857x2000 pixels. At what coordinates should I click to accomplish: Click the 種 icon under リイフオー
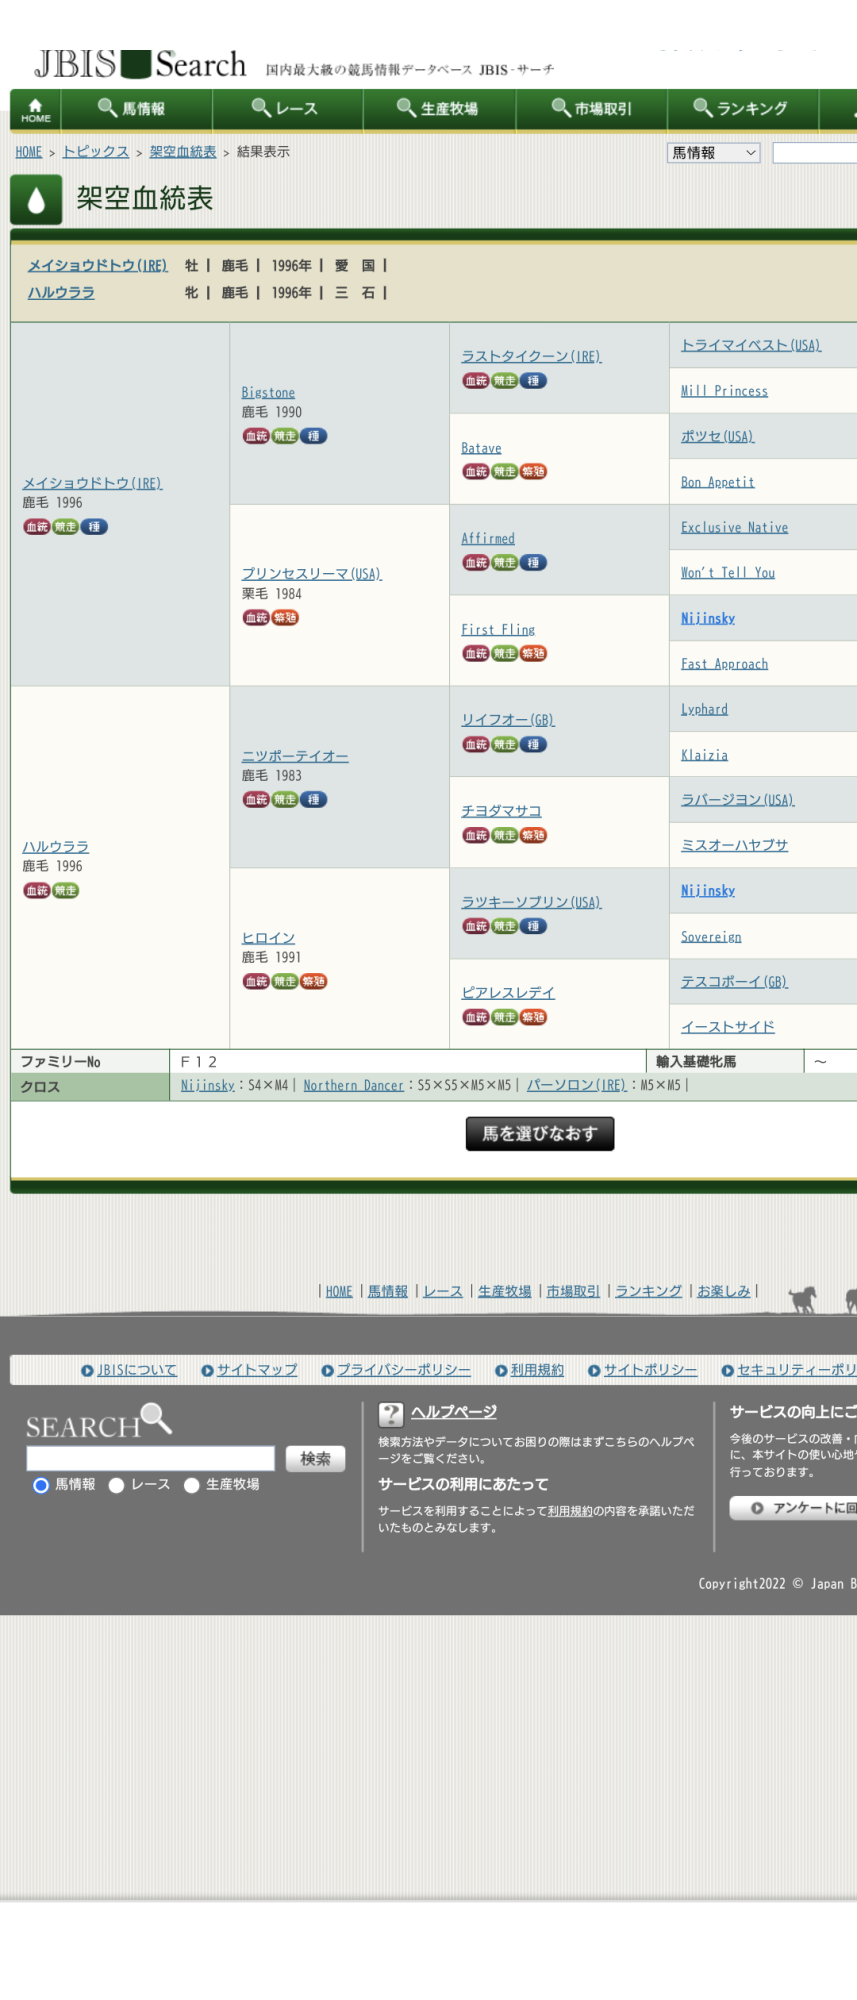(x=534, y=745)
